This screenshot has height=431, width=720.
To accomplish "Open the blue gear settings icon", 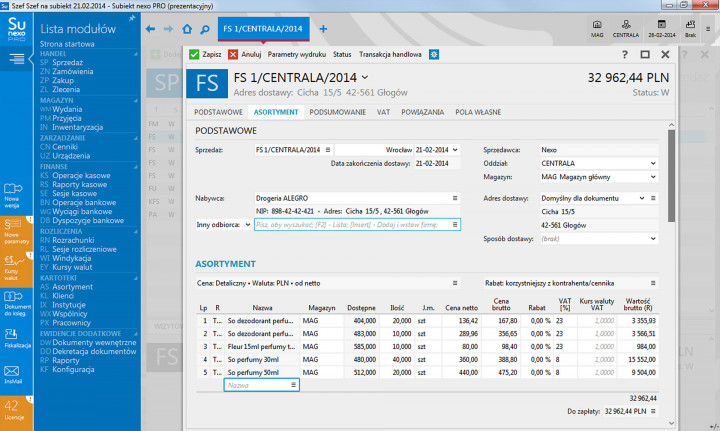I will pyautogui.click(x=433, y=54).
